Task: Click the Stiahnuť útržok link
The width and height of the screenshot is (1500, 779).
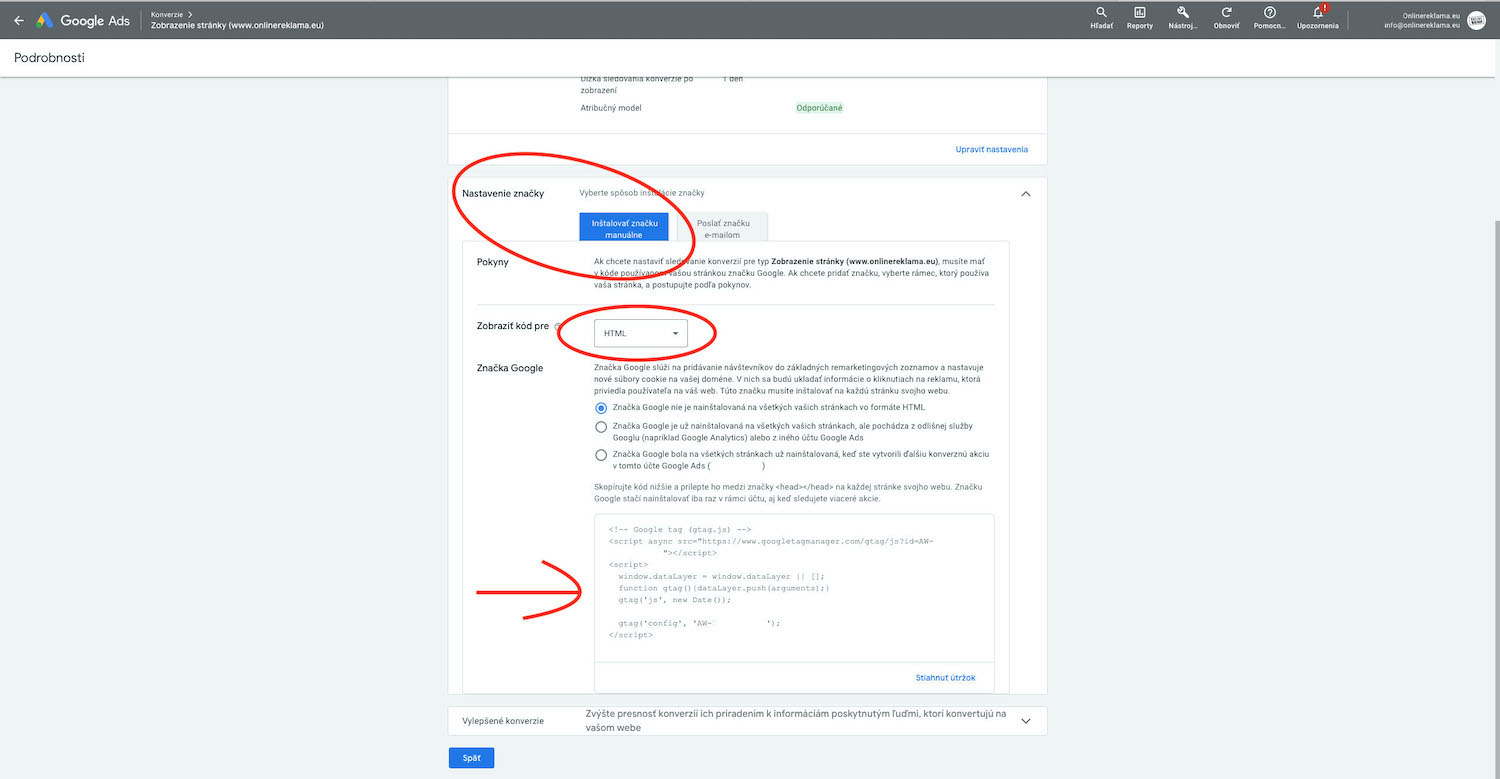Action: 945,678
